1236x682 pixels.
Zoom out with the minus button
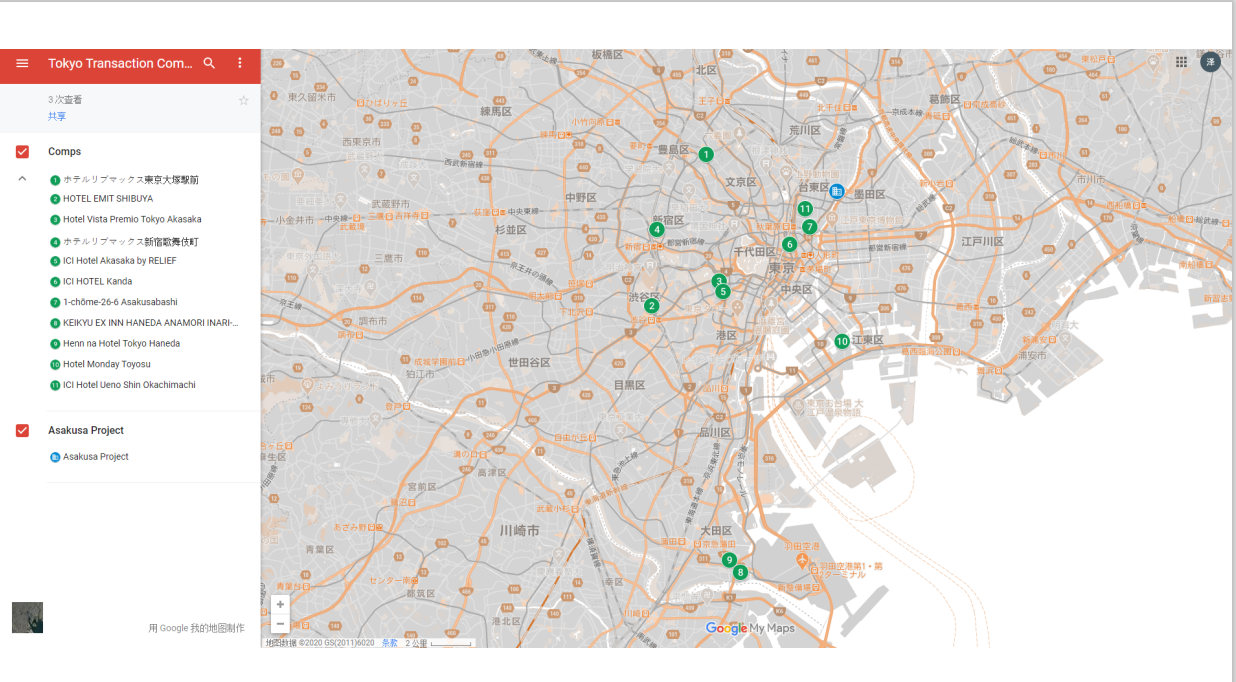tap(280, 624)
